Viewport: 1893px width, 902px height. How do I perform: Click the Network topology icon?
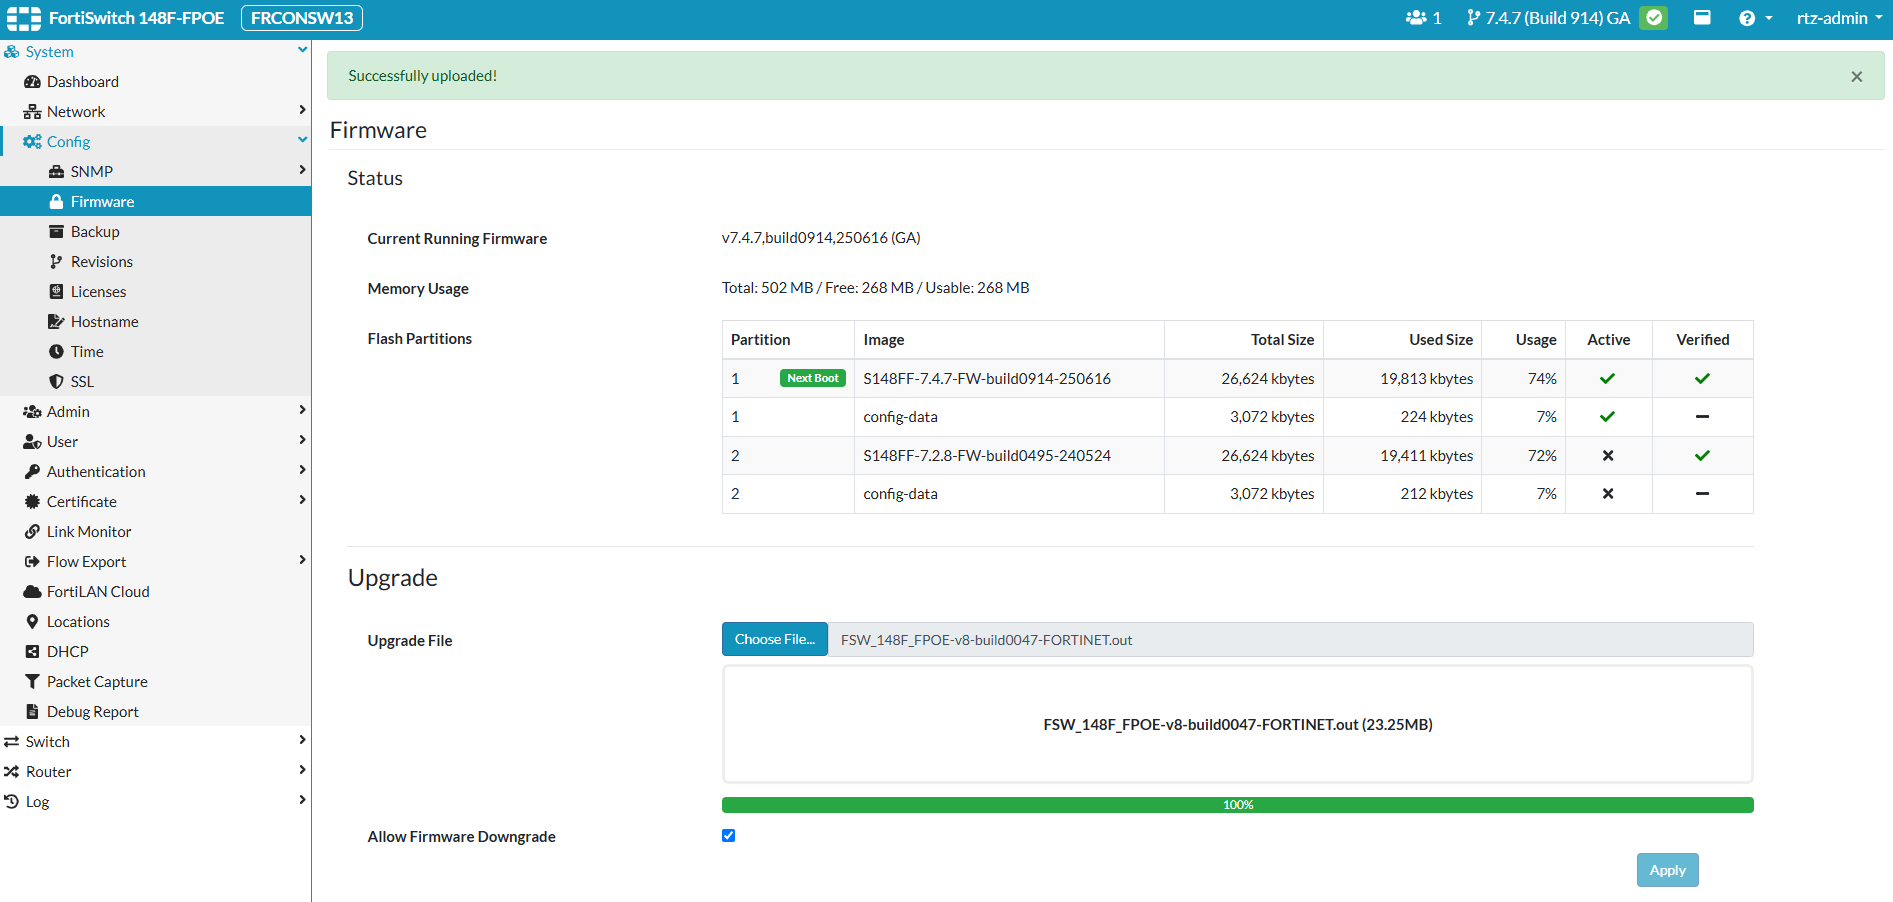click(x=32, y=112)
